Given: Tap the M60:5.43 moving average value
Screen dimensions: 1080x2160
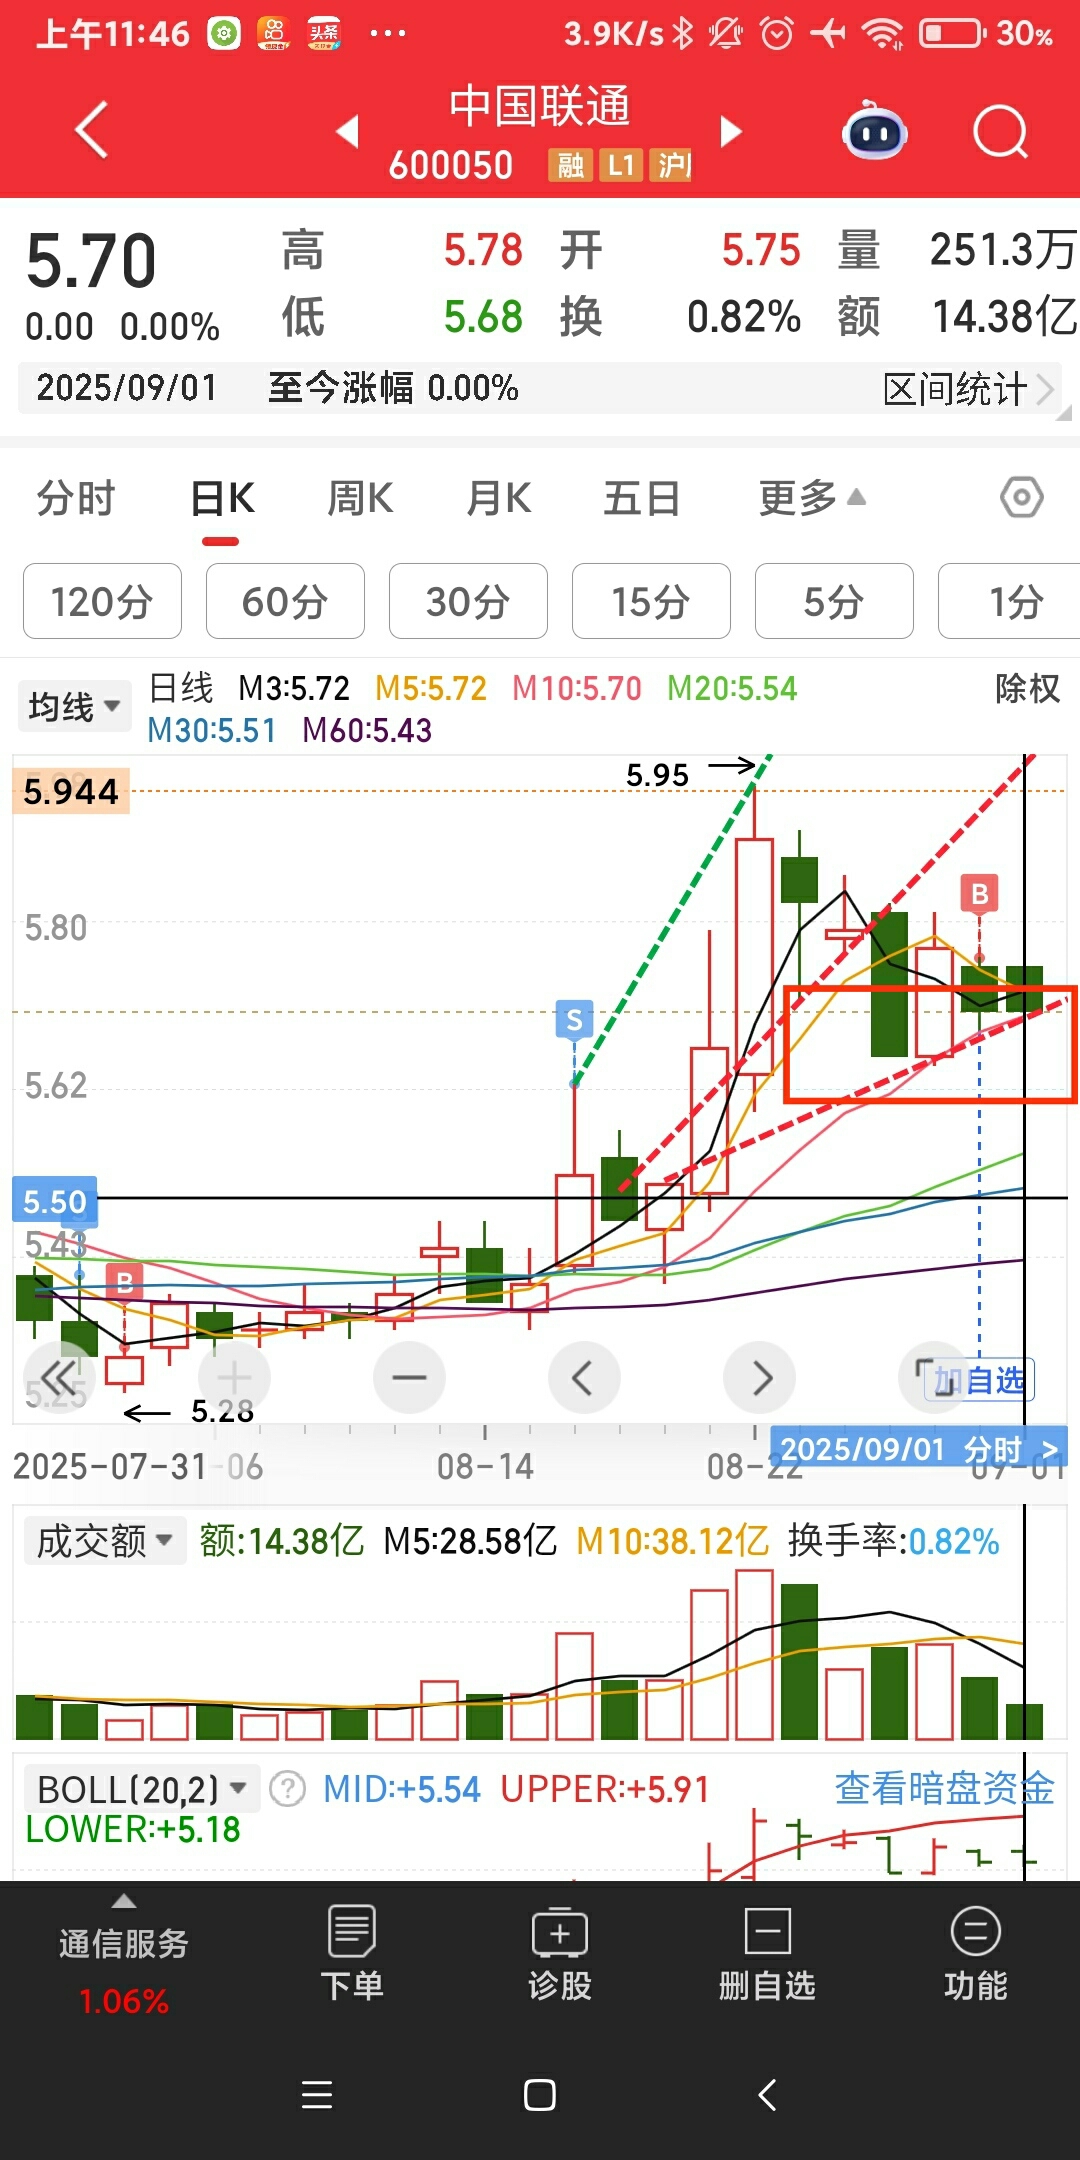Looking at the screenshot, I should click(x=367, y=730).
